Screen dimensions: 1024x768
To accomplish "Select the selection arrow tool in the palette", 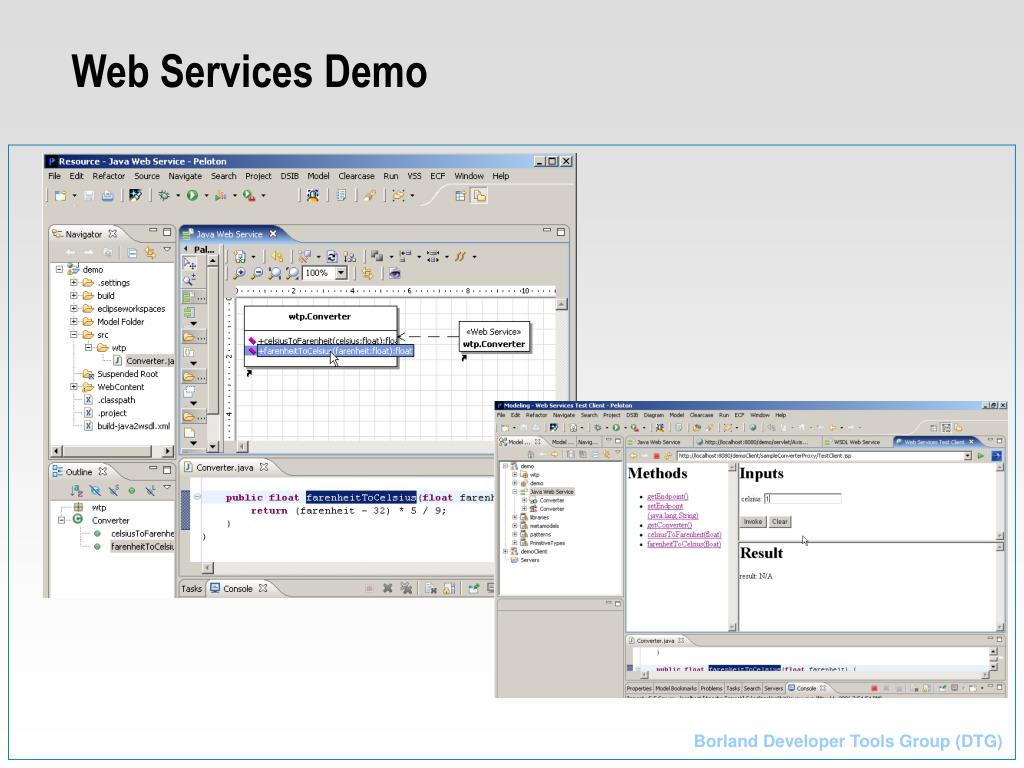I will tap(189, 263).
